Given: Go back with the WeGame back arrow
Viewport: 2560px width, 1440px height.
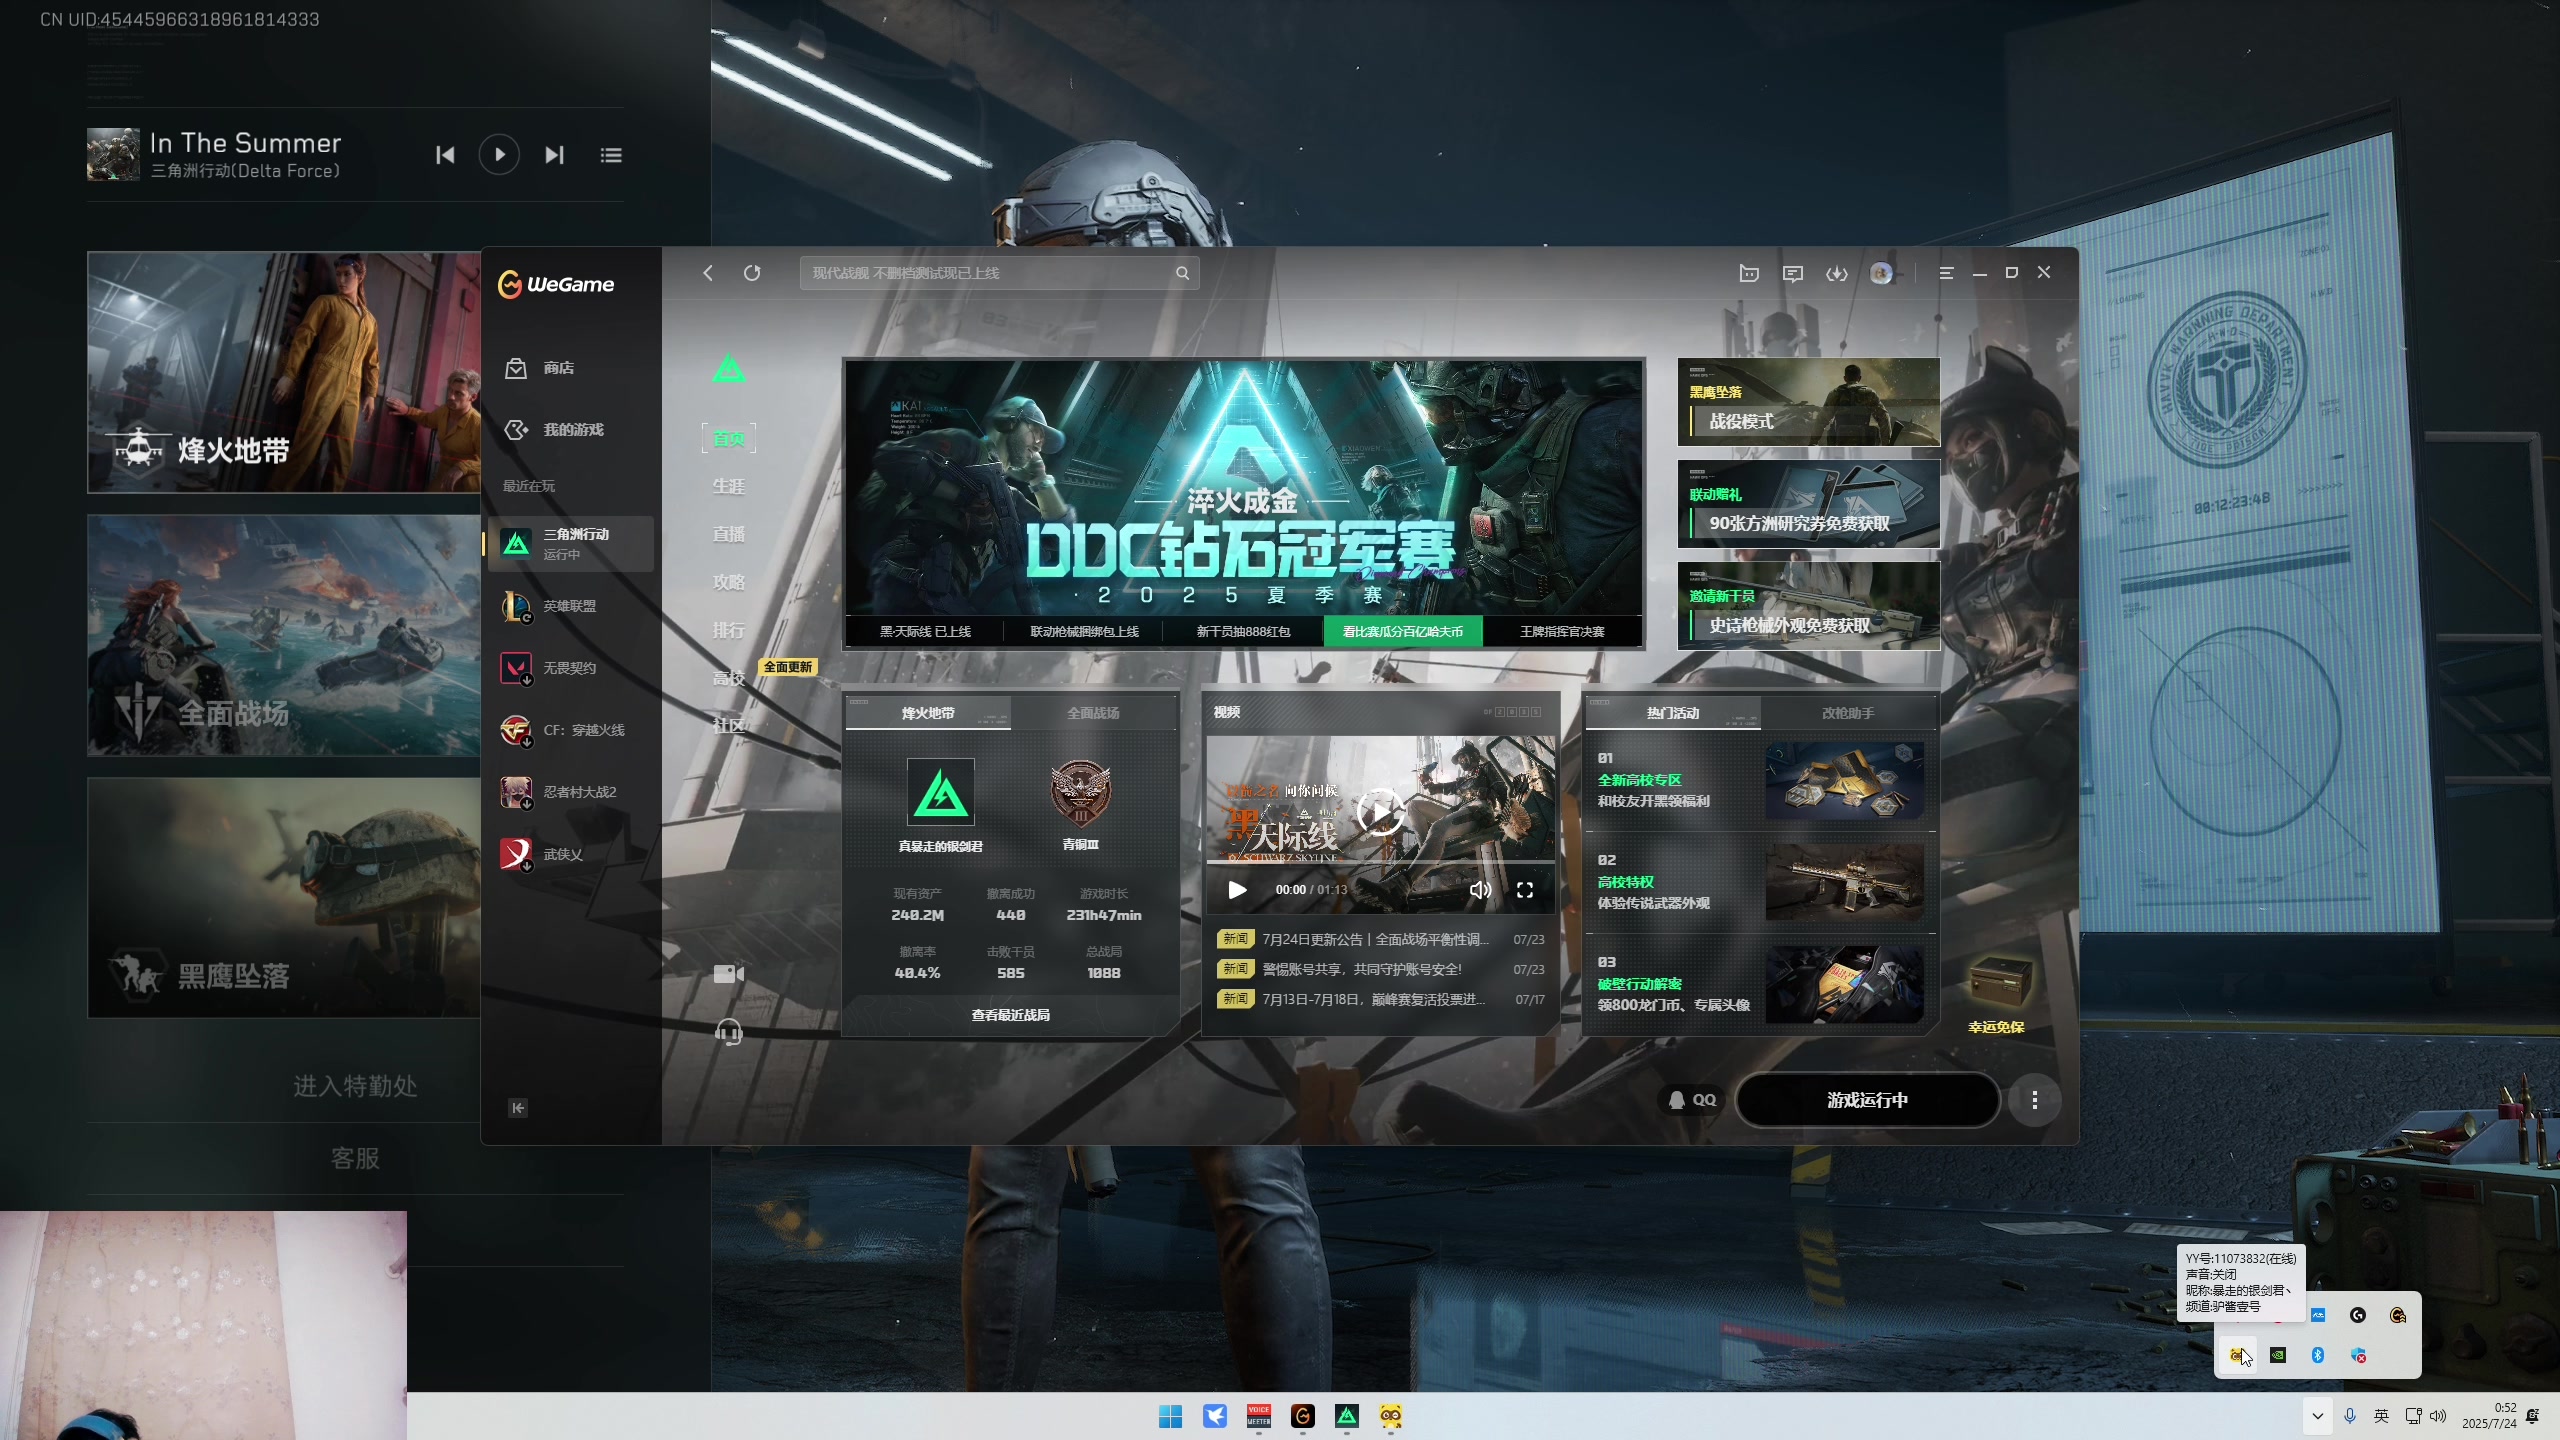Looking at the screenshot, I should click(708, 273).
